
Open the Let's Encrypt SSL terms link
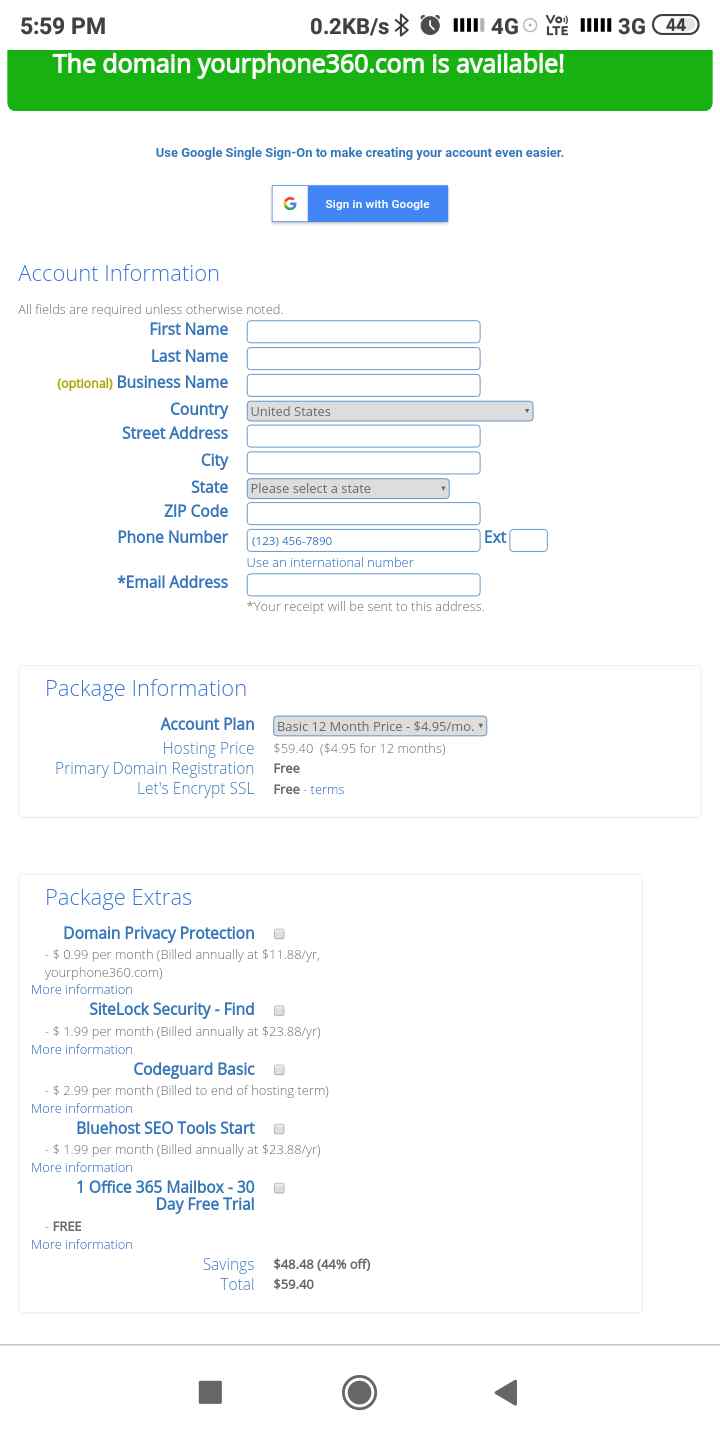(327, 790)
